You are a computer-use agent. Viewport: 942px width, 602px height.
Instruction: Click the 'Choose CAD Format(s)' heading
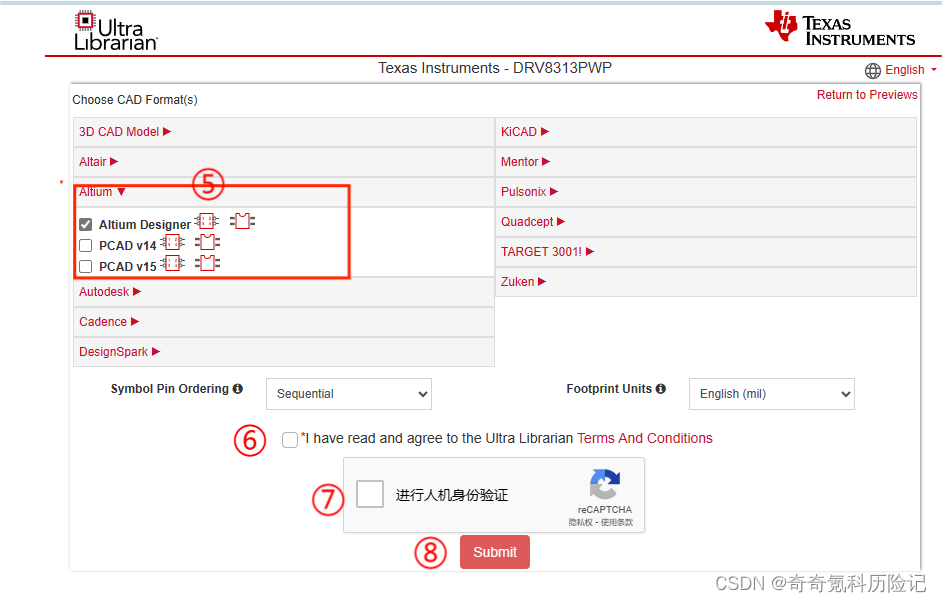[135, 100]
